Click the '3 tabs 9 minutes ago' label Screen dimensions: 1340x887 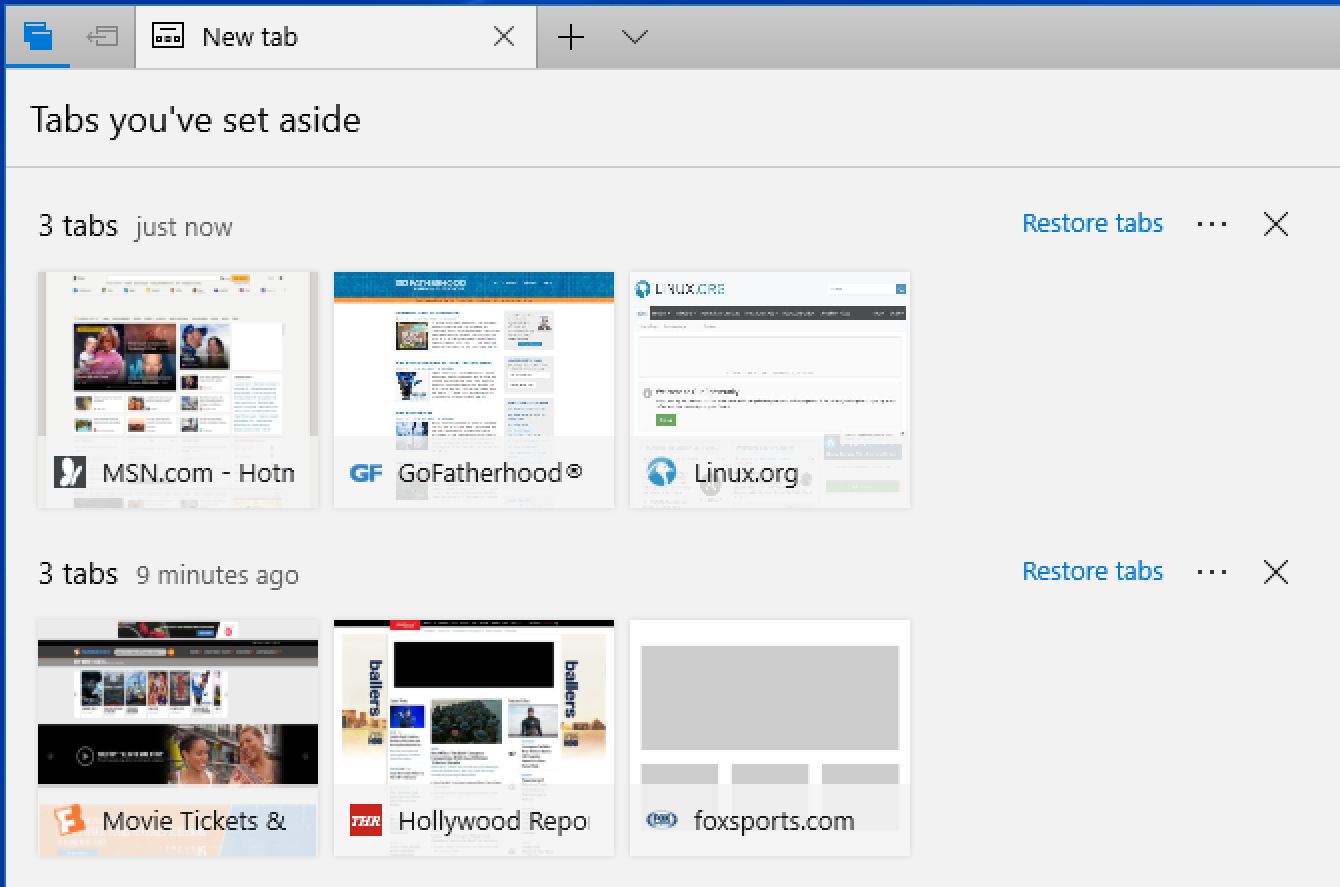click(x=168, y=574)
